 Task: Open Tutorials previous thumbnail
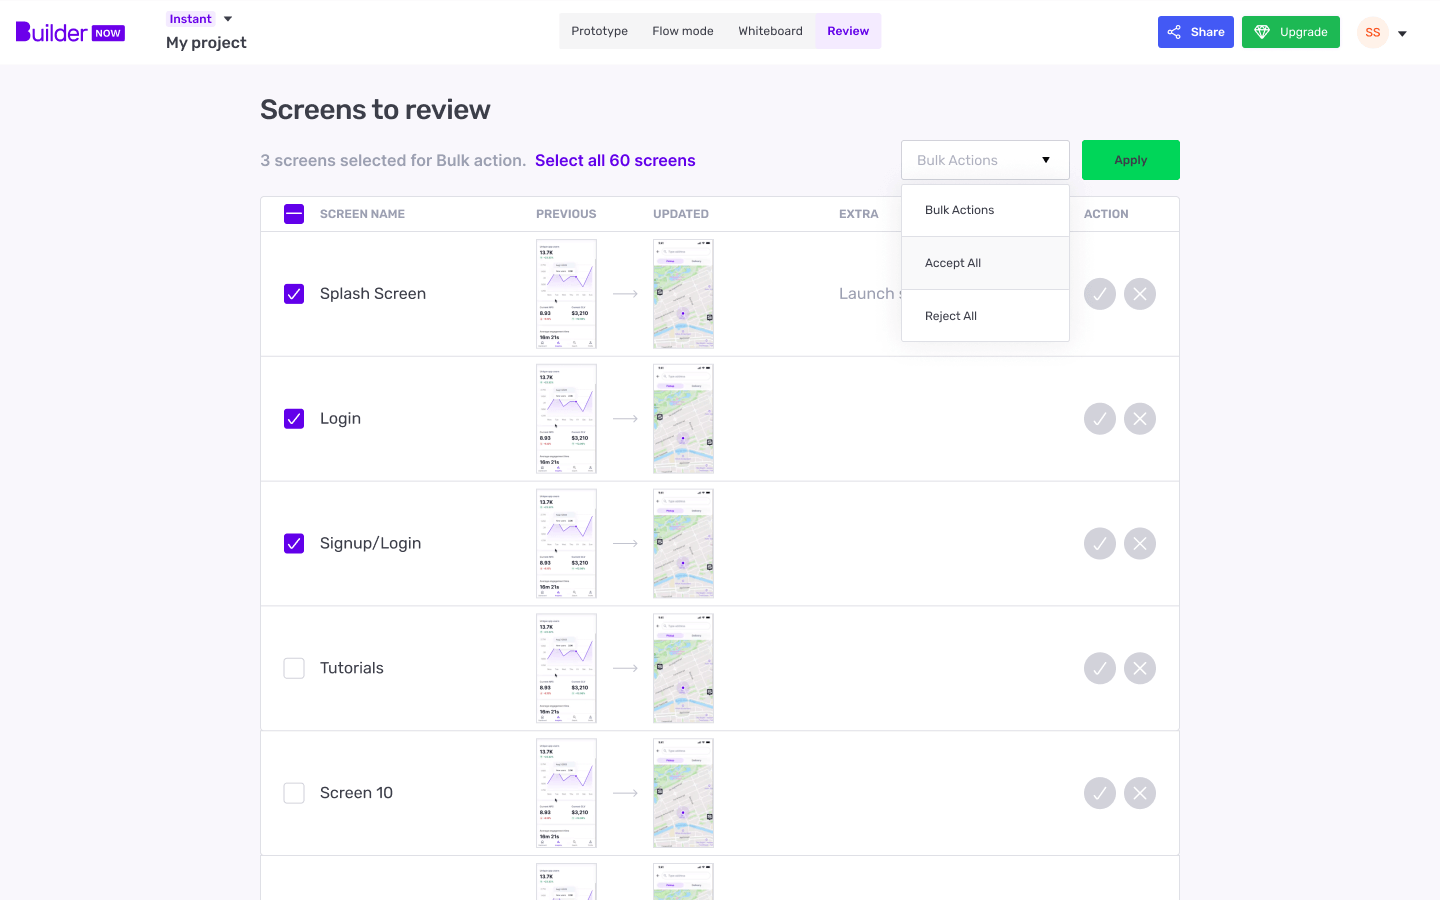tap(566, 668)
